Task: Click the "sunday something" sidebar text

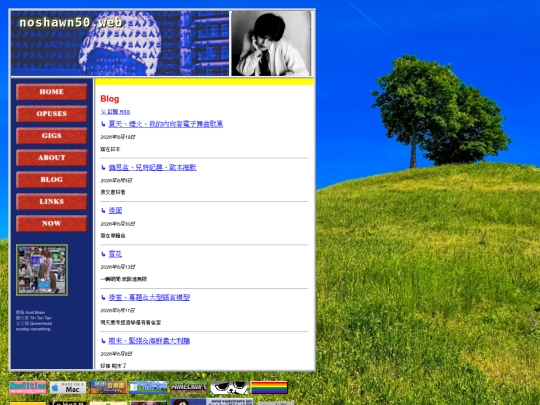Action: pos(33,329)
